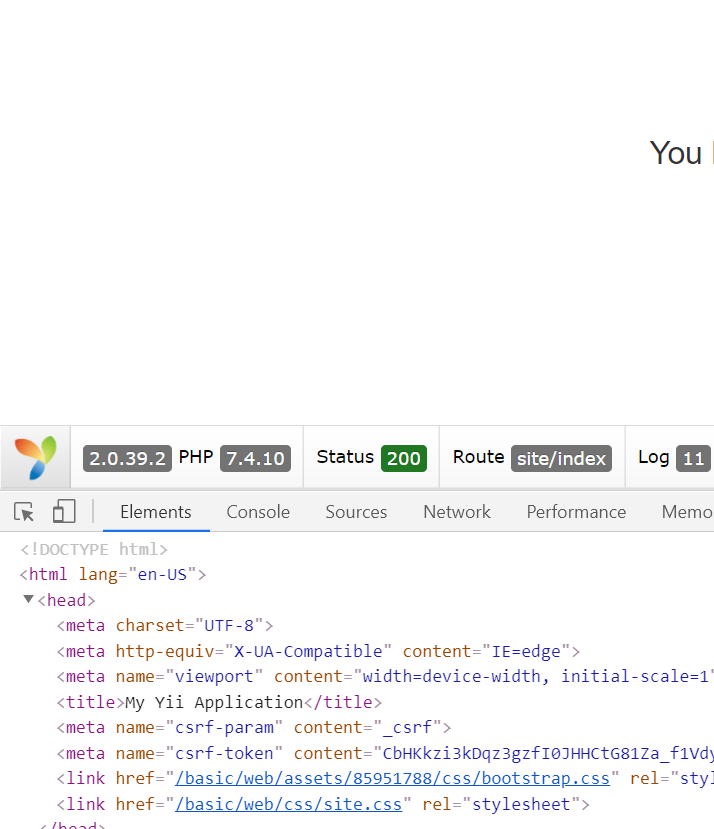This screenshot has height=829, width=714.
Task: Select the title My Yii Application node
Action: point(219,702)
